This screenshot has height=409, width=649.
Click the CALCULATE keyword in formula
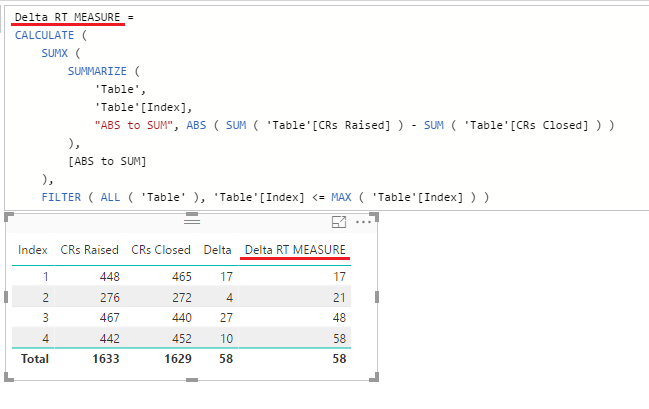44,35
